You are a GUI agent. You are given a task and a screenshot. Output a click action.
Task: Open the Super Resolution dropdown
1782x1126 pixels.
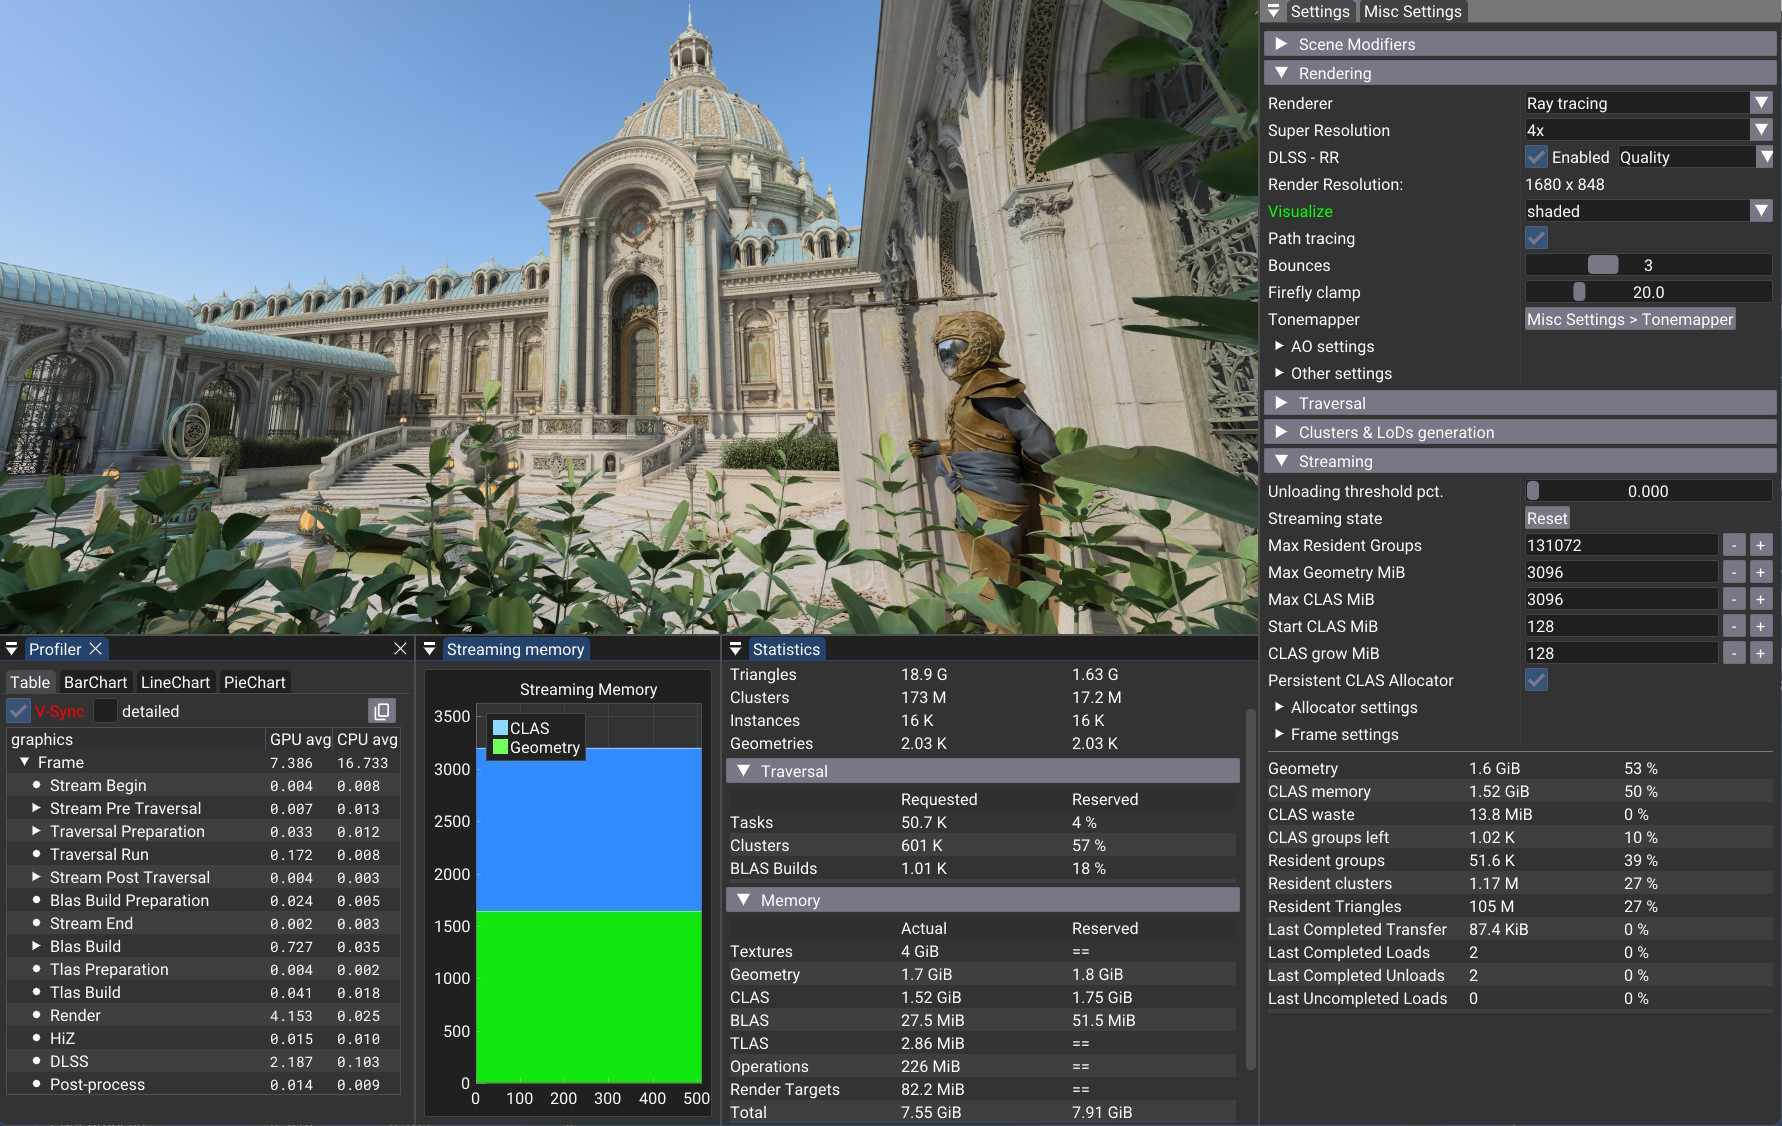coord(1648,130)
